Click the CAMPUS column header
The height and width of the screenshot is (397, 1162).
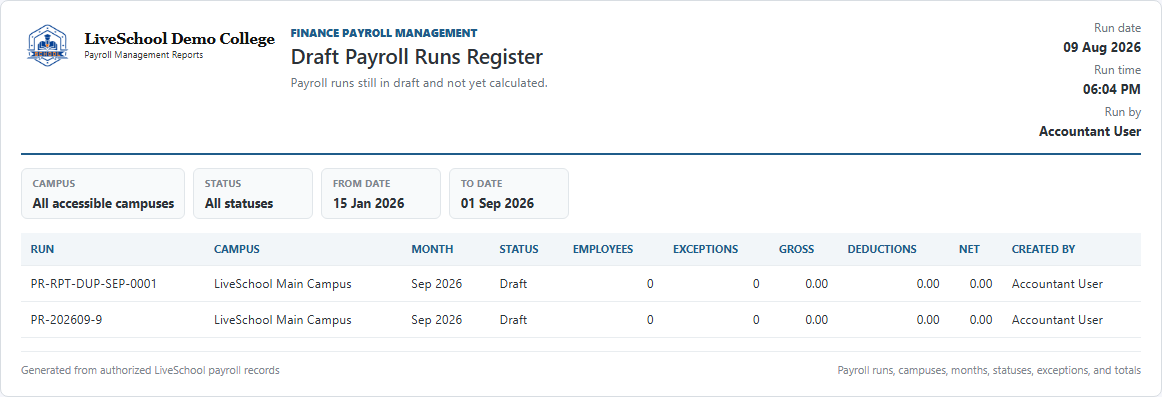236,250
